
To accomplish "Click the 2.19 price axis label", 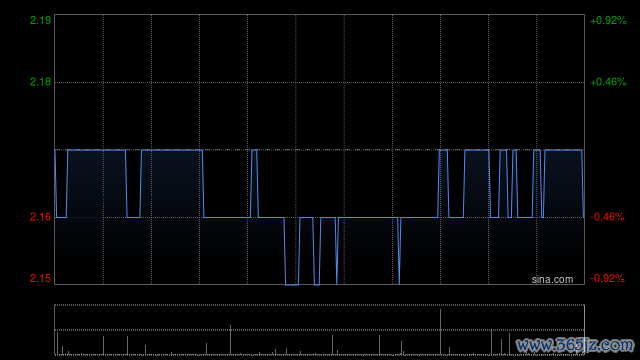I will tap(40, 20).
